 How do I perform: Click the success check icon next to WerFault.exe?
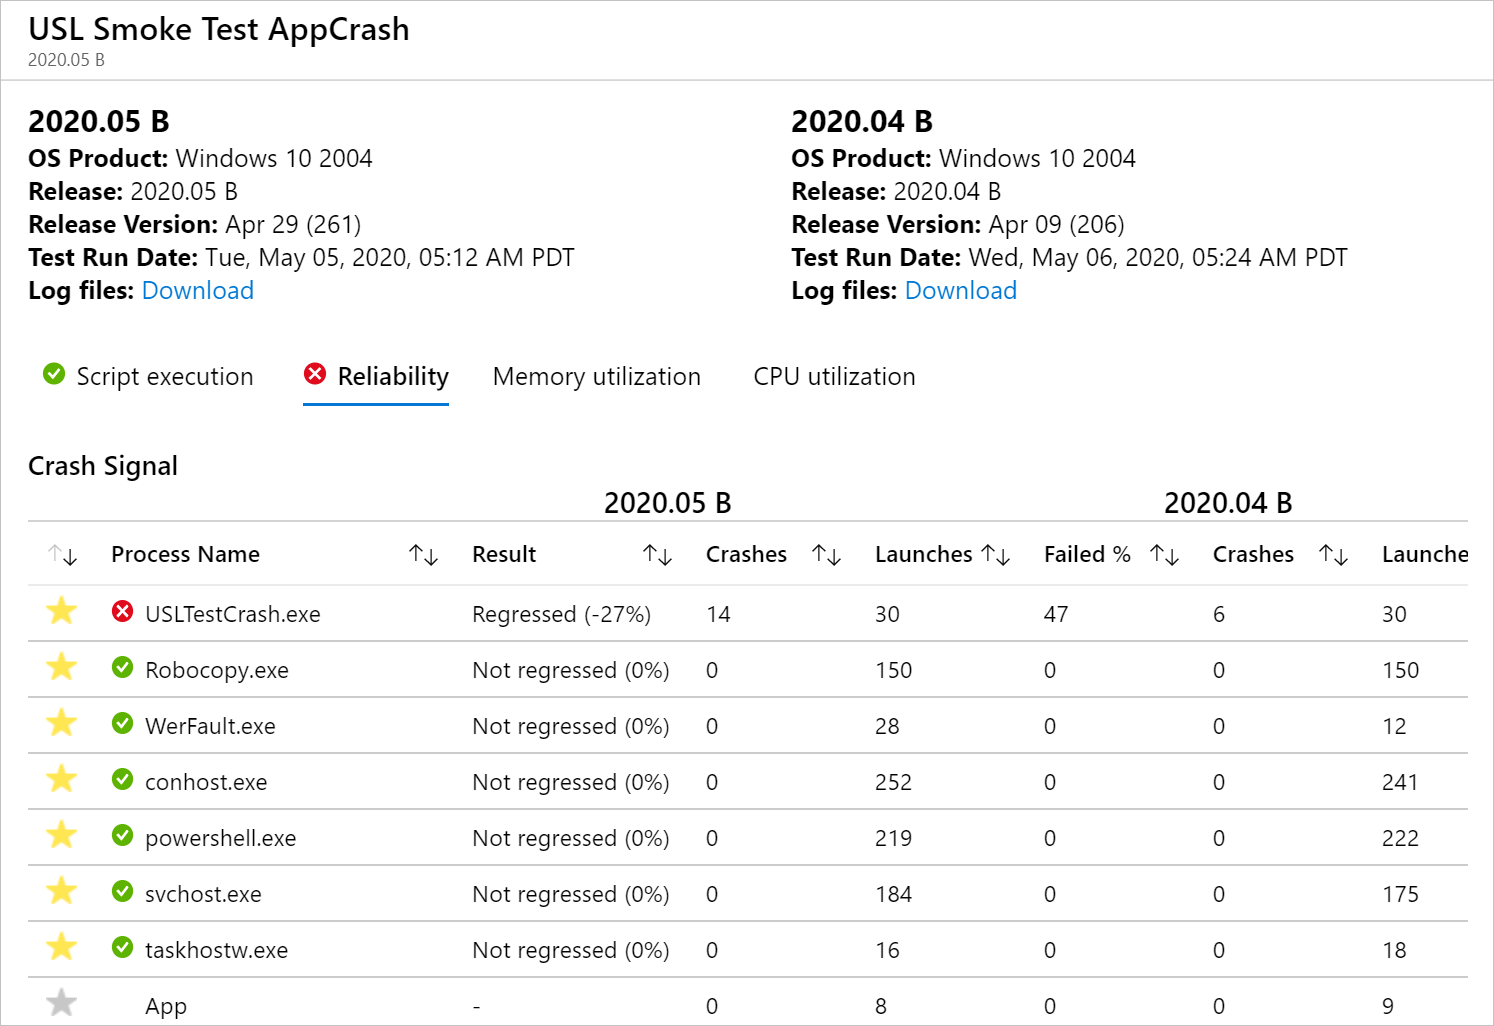click(122, 725)
